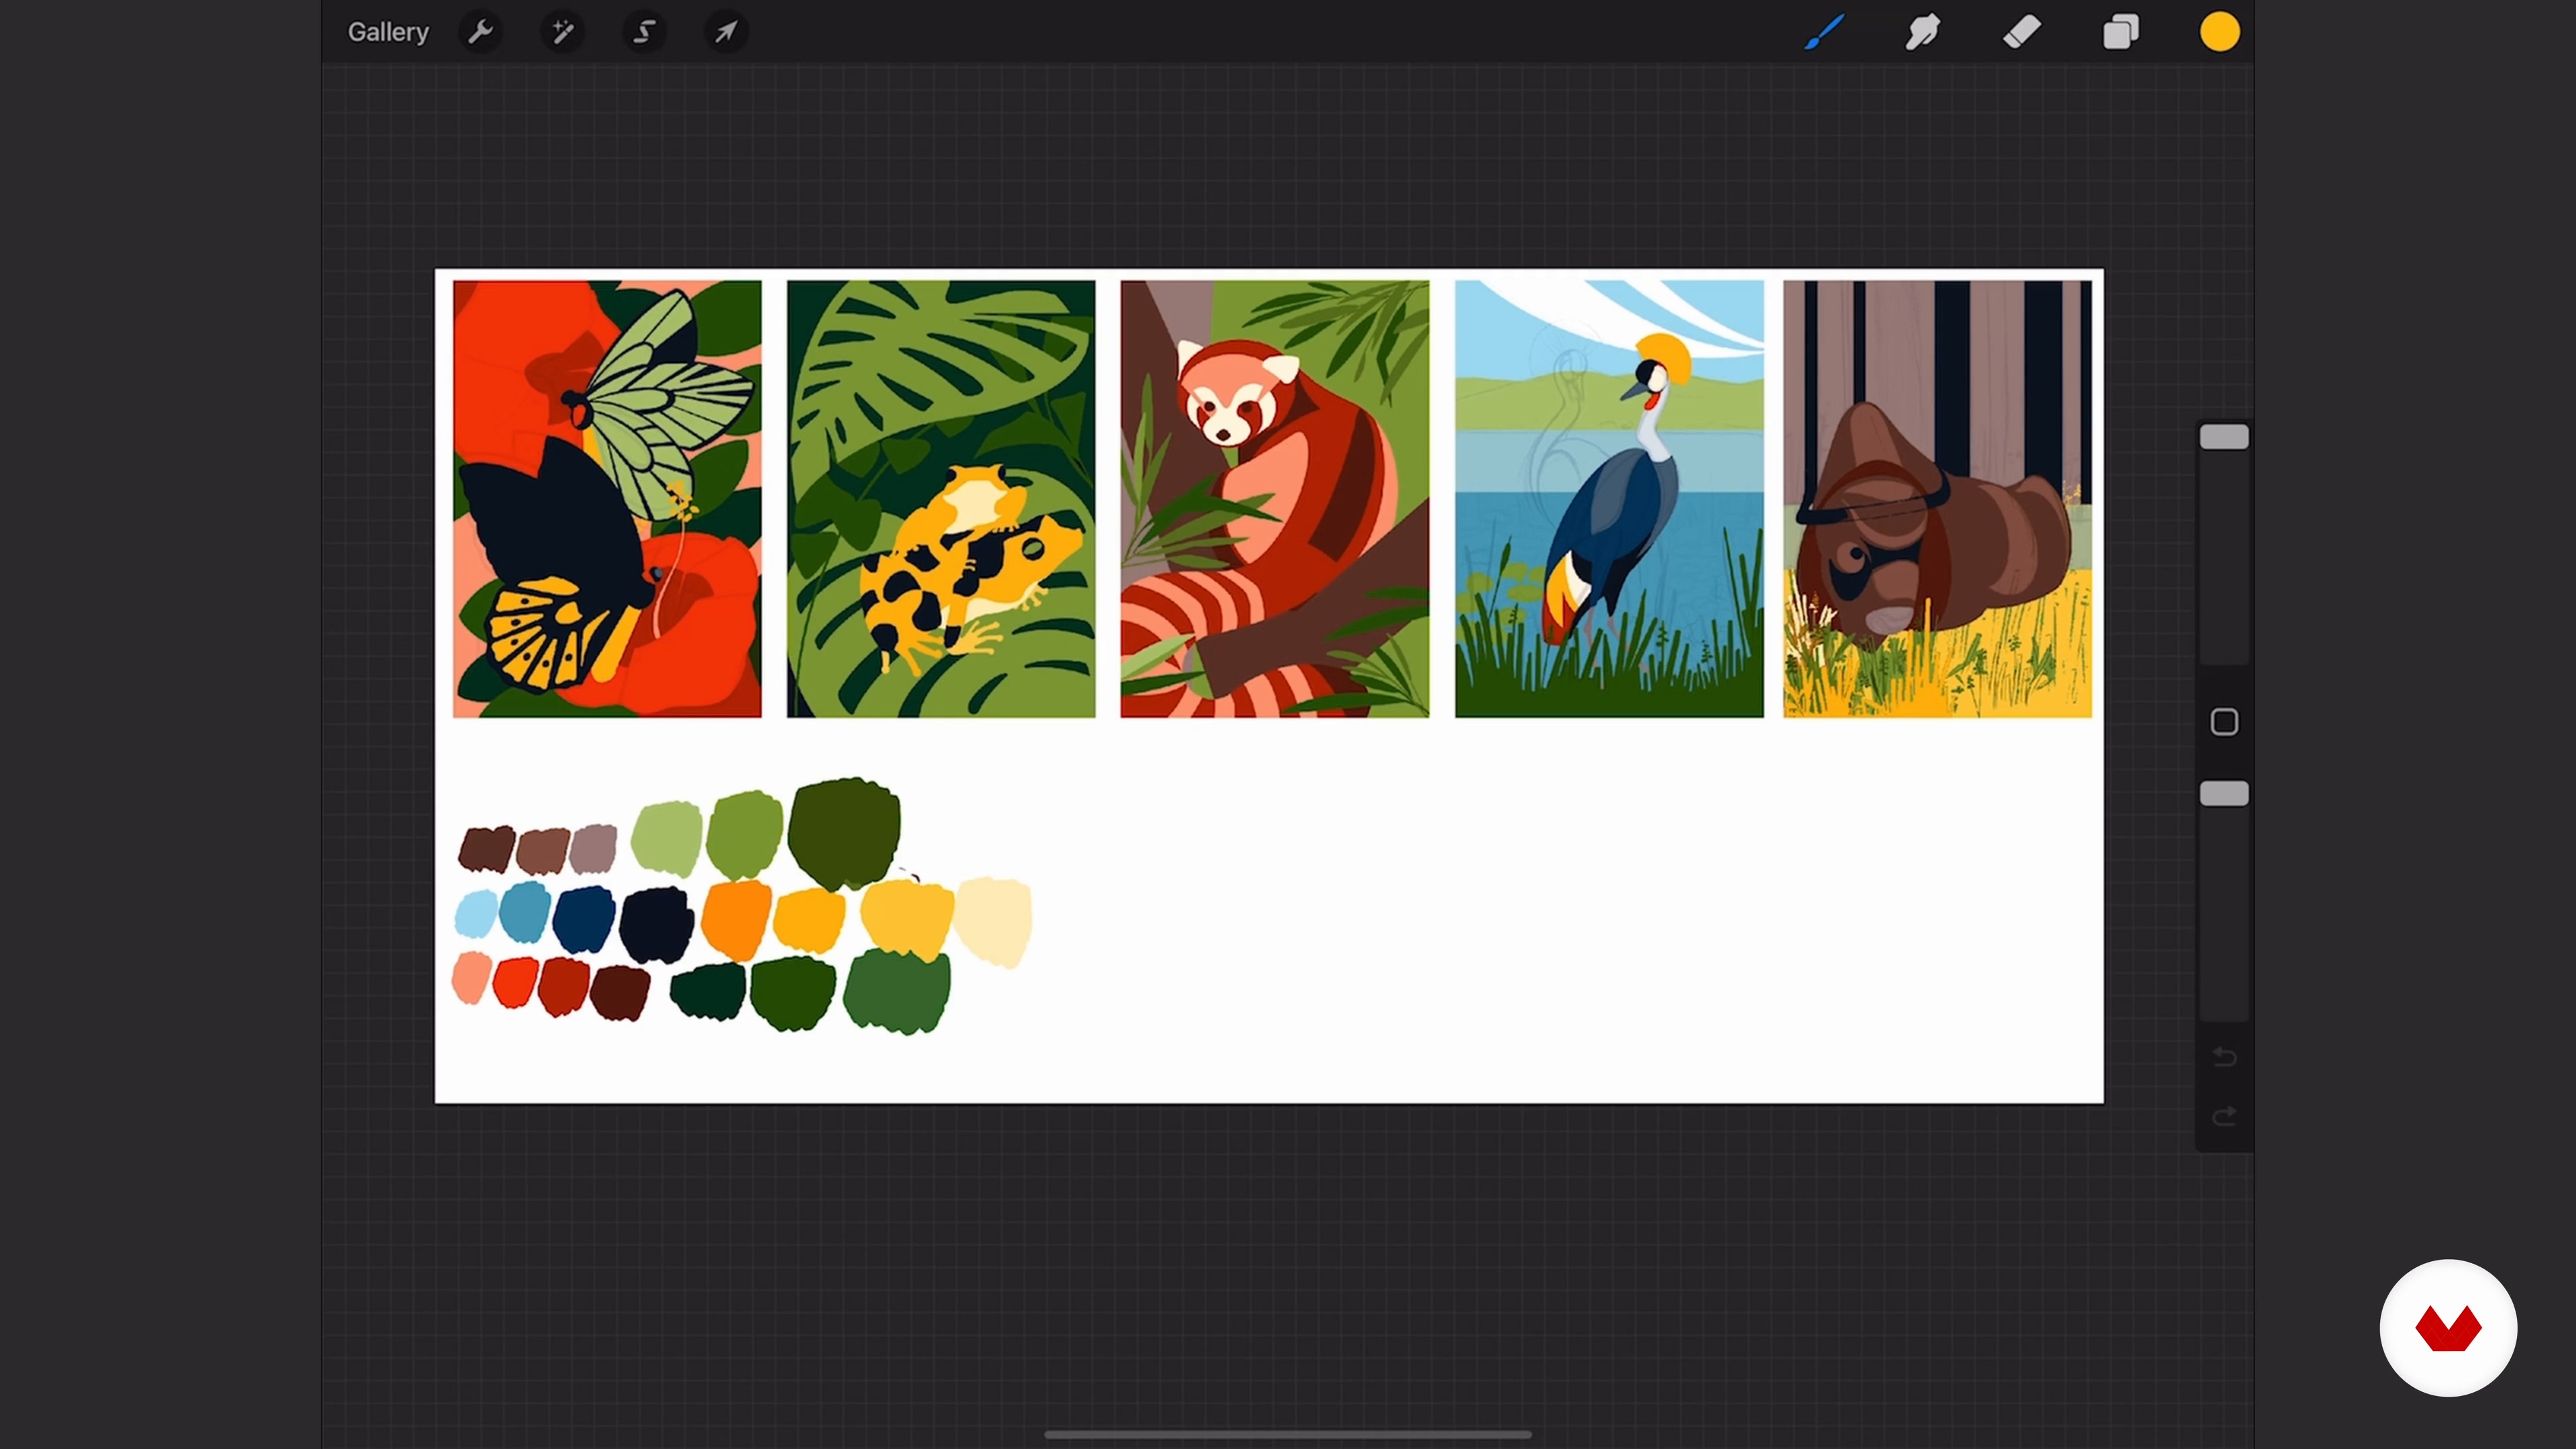Tap the square modify button on sidebar
The width and height of the screenshot is (2576, 1449).
2224,722
